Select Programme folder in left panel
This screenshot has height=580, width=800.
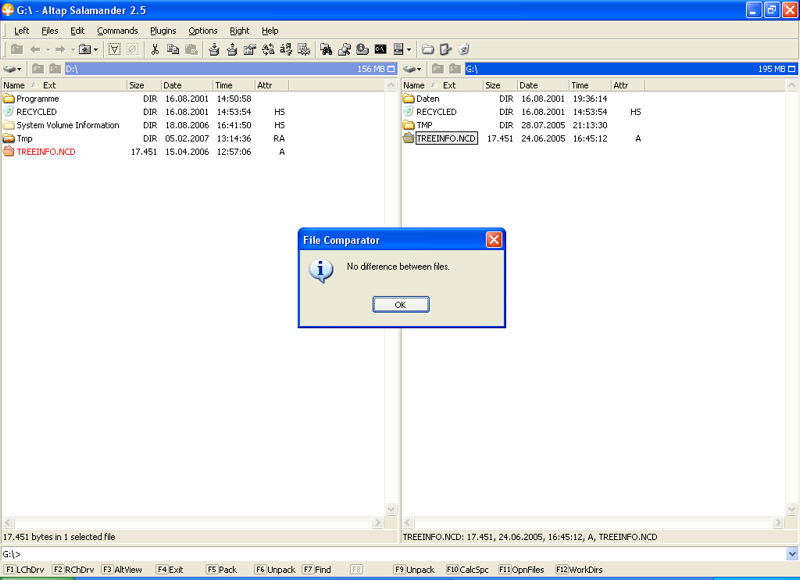coord(37,98)
